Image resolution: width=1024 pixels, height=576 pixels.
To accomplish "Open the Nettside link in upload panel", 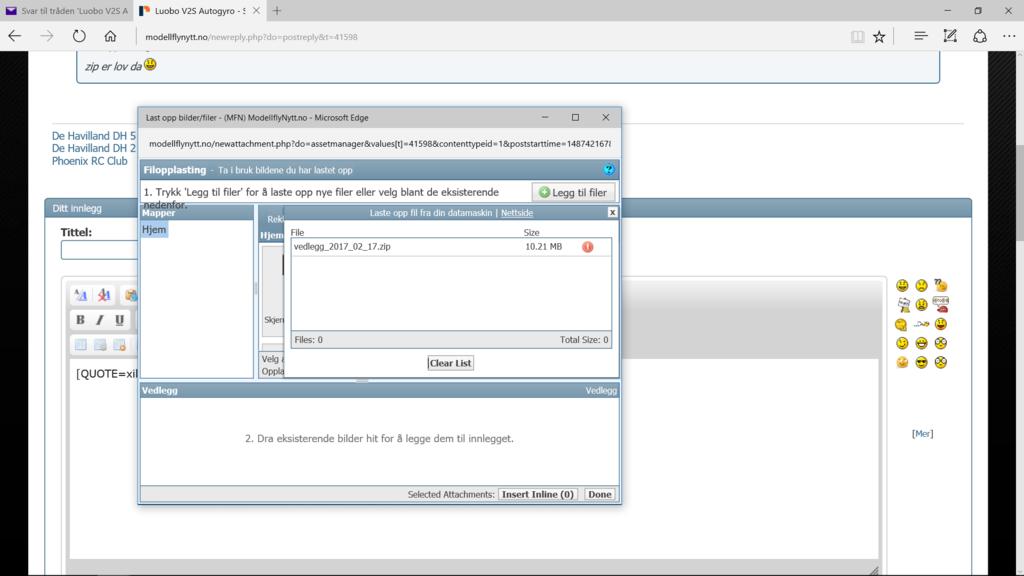I will (x=517, y=213).
